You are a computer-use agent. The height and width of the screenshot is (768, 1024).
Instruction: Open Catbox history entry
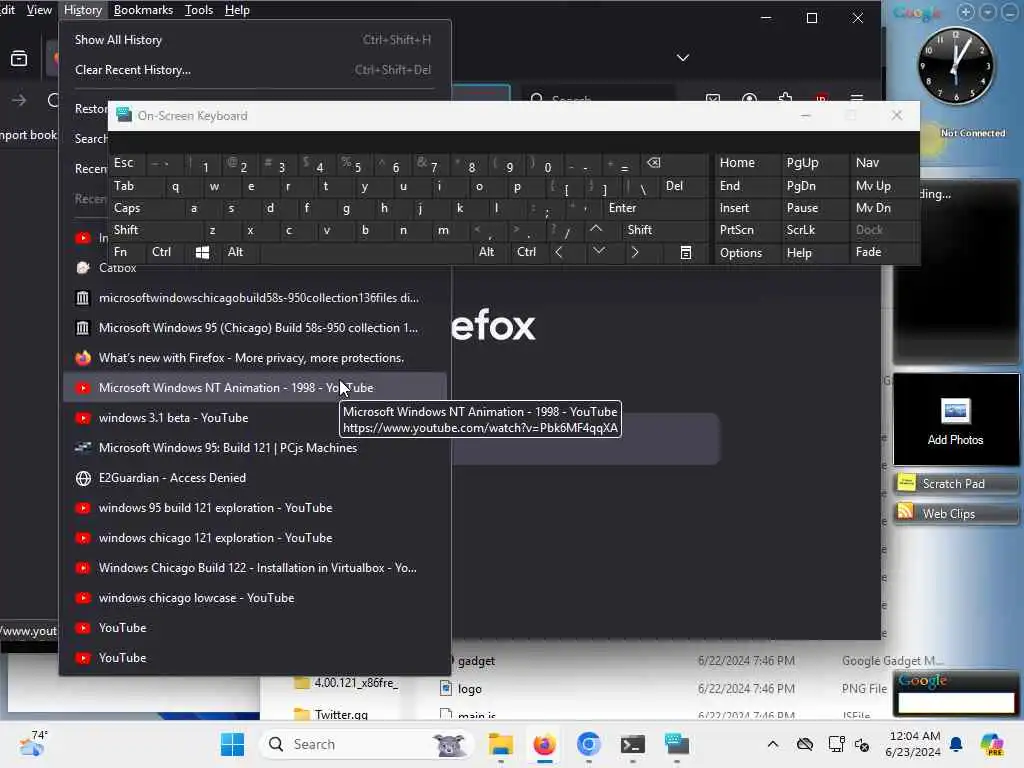click(255, 270)
